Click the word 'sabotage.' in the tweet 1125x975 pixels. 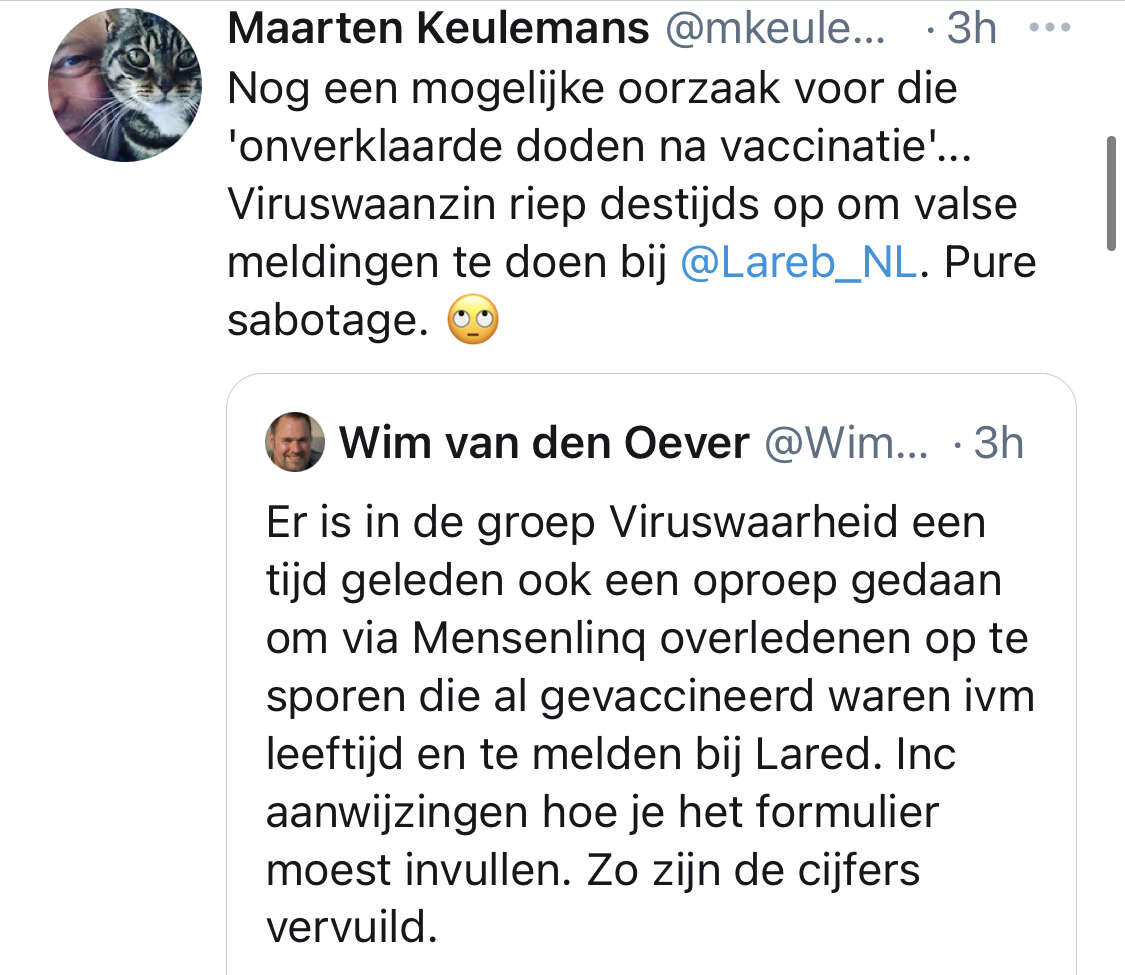322,321
